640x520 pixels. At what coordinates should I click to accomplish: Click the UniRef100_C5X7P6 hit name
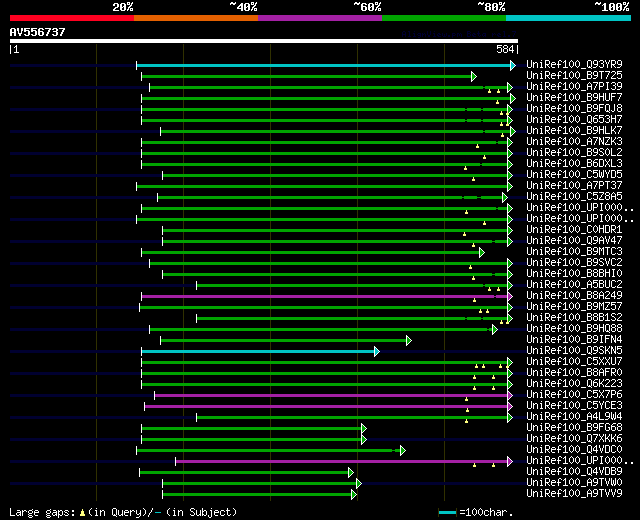574,395
